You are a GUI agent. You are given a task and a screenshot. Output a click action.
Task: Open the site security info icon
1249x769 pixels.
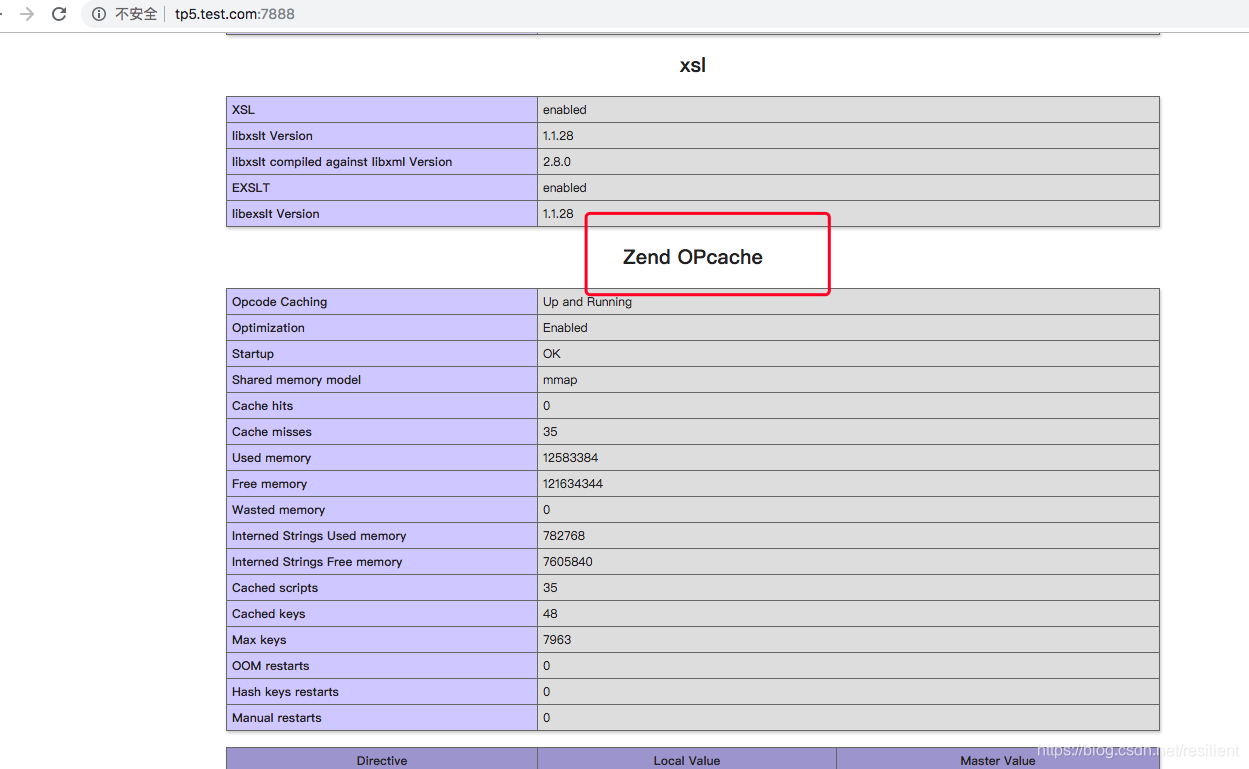point(99,14)
